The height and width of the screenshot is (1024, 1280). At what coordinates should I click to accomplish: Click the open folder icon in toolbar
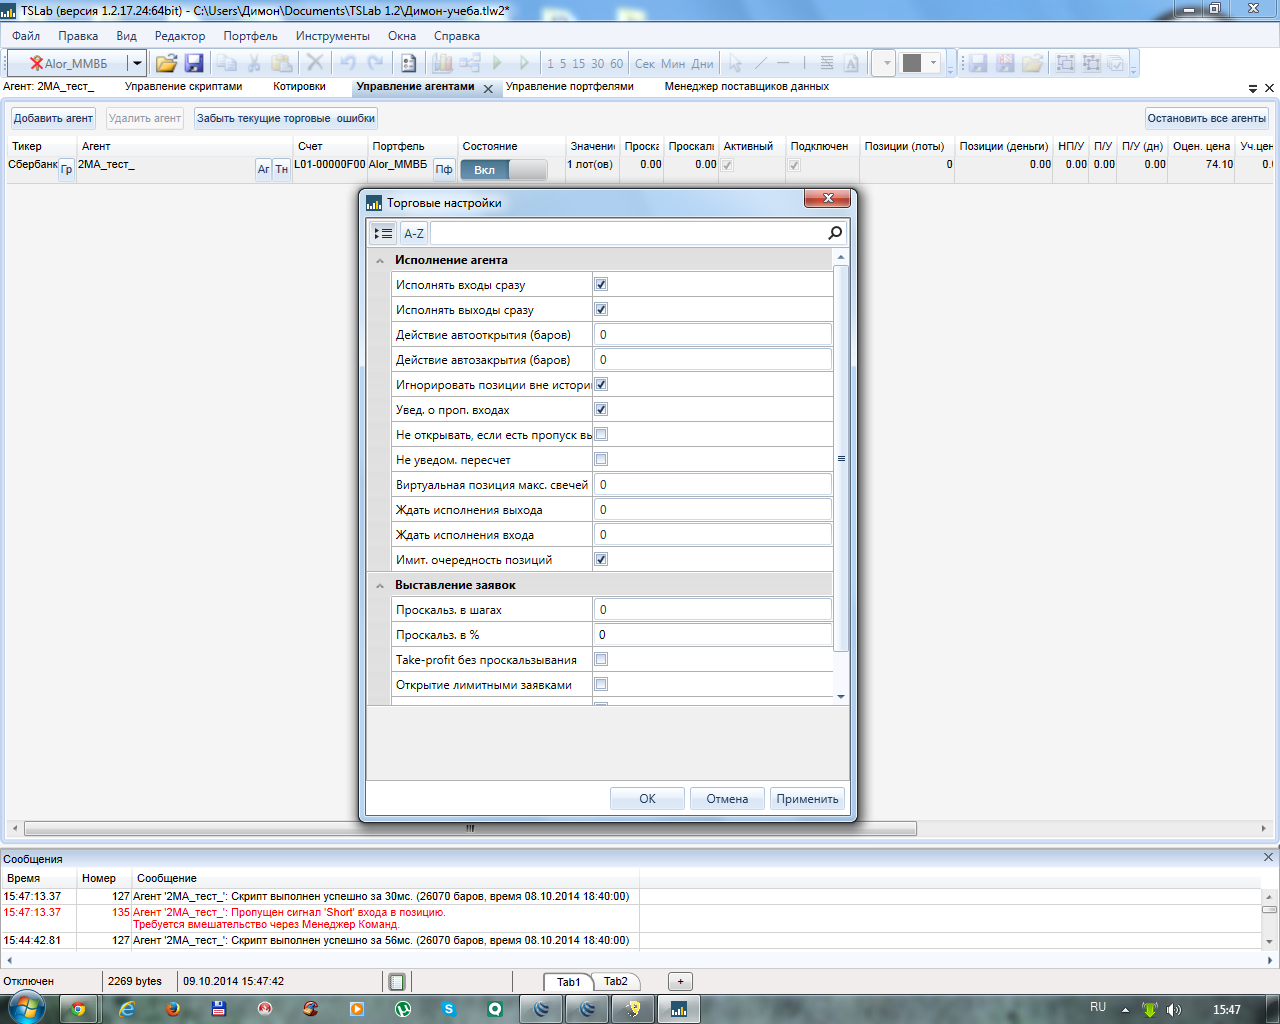[166, 63]
